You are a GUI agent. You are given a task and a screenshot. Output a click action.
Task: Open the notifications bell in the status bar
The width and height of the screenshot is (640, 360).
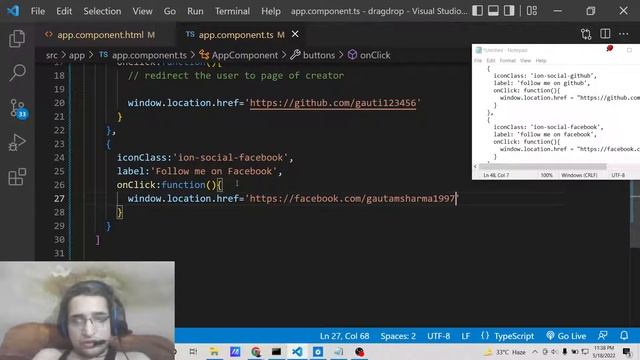624,336
